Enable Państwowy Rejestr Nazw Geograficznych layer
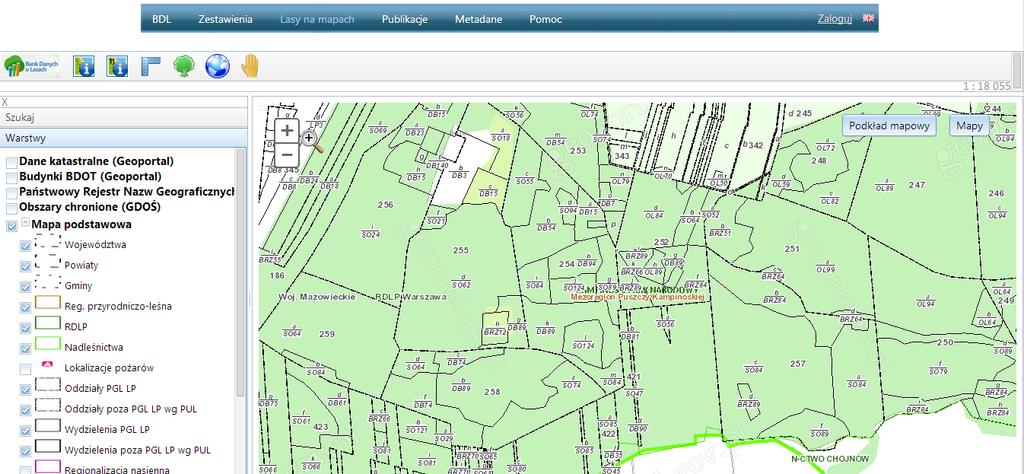This screenshot has height=474, width=1024. pos(12,193)
